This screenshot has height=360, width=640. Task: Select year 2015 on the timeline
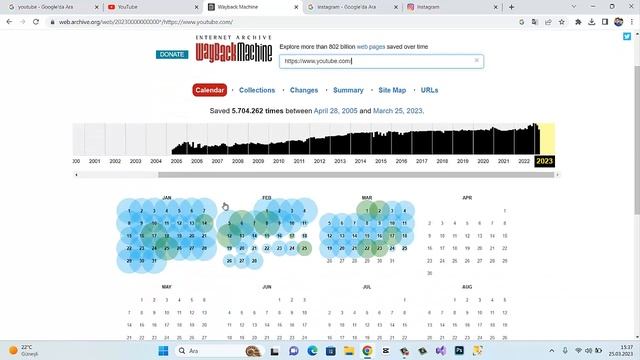coord(381,161)
